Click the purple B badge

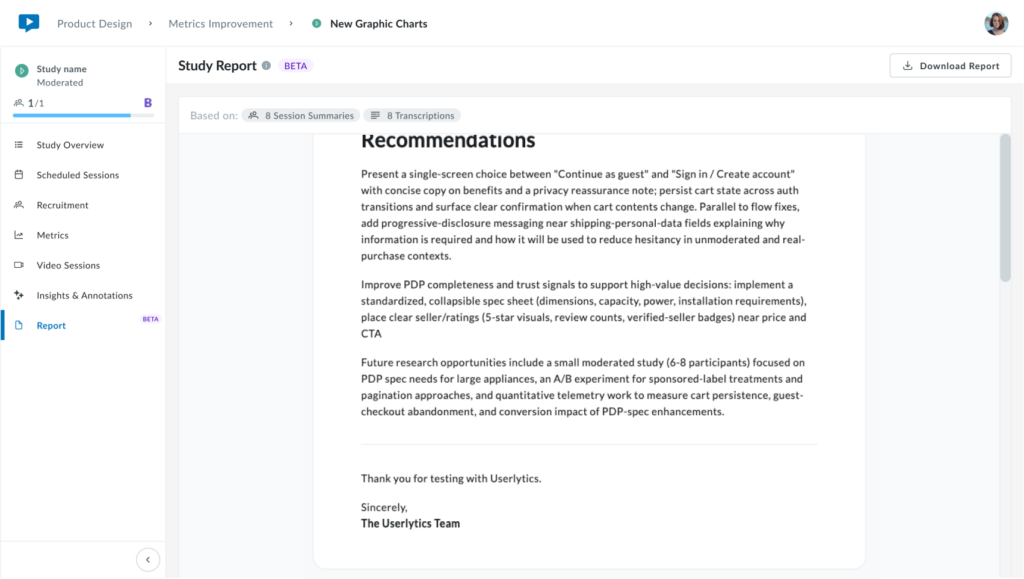click(x=148, y=102)
